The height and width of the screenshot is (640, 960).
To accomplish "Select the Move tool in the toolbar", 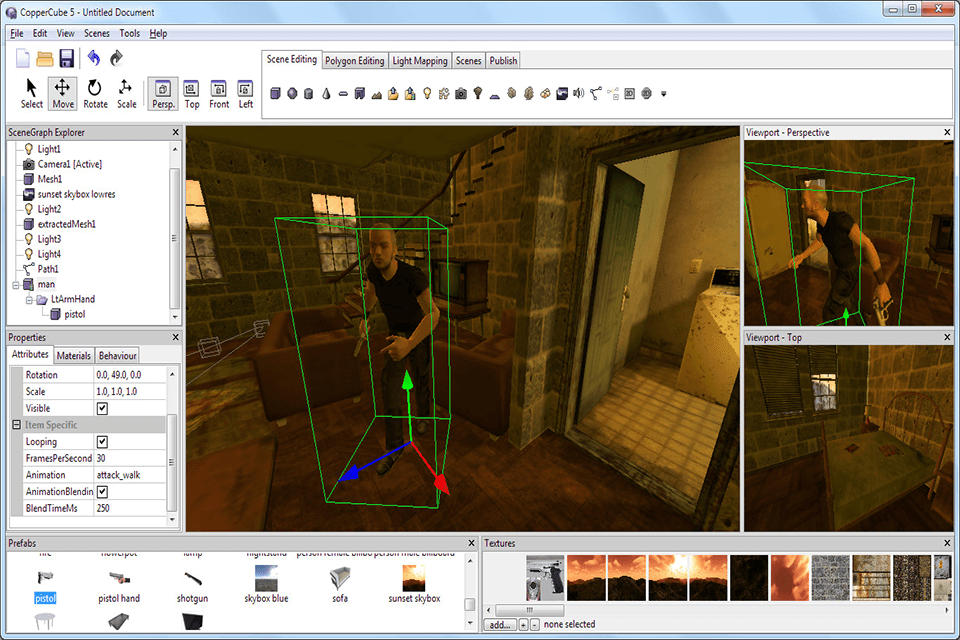I will [x=62, y=93].
